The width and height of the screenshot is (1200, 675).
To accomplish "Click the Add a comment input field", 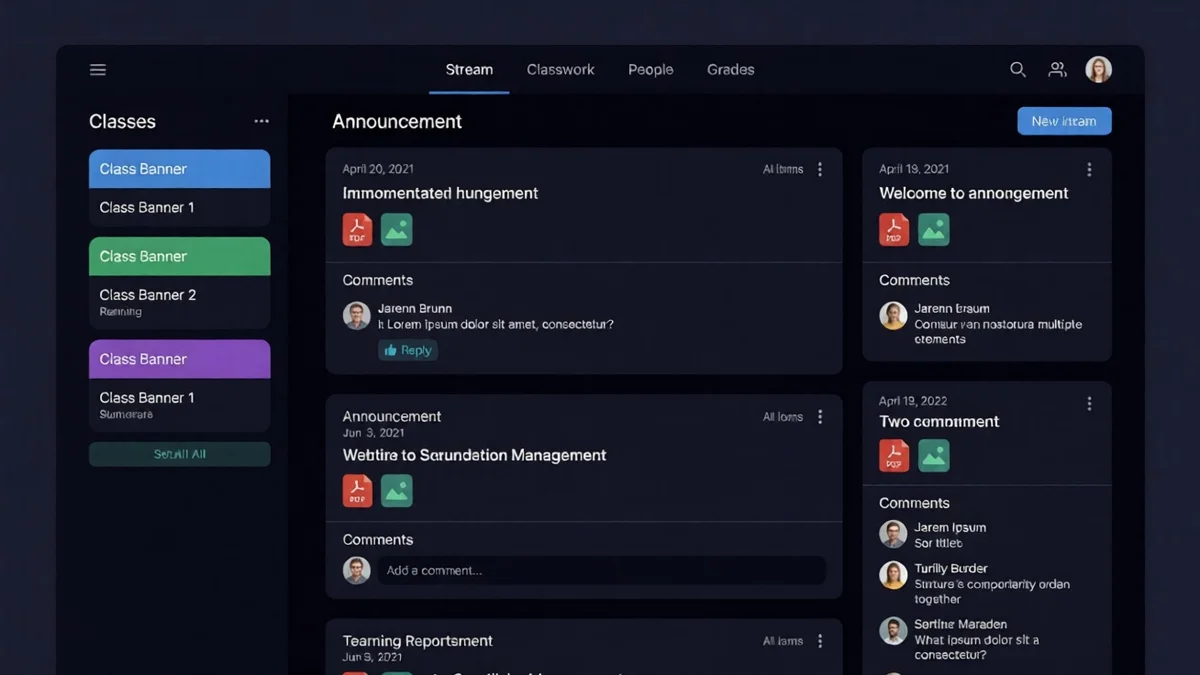I will (601, 570).
